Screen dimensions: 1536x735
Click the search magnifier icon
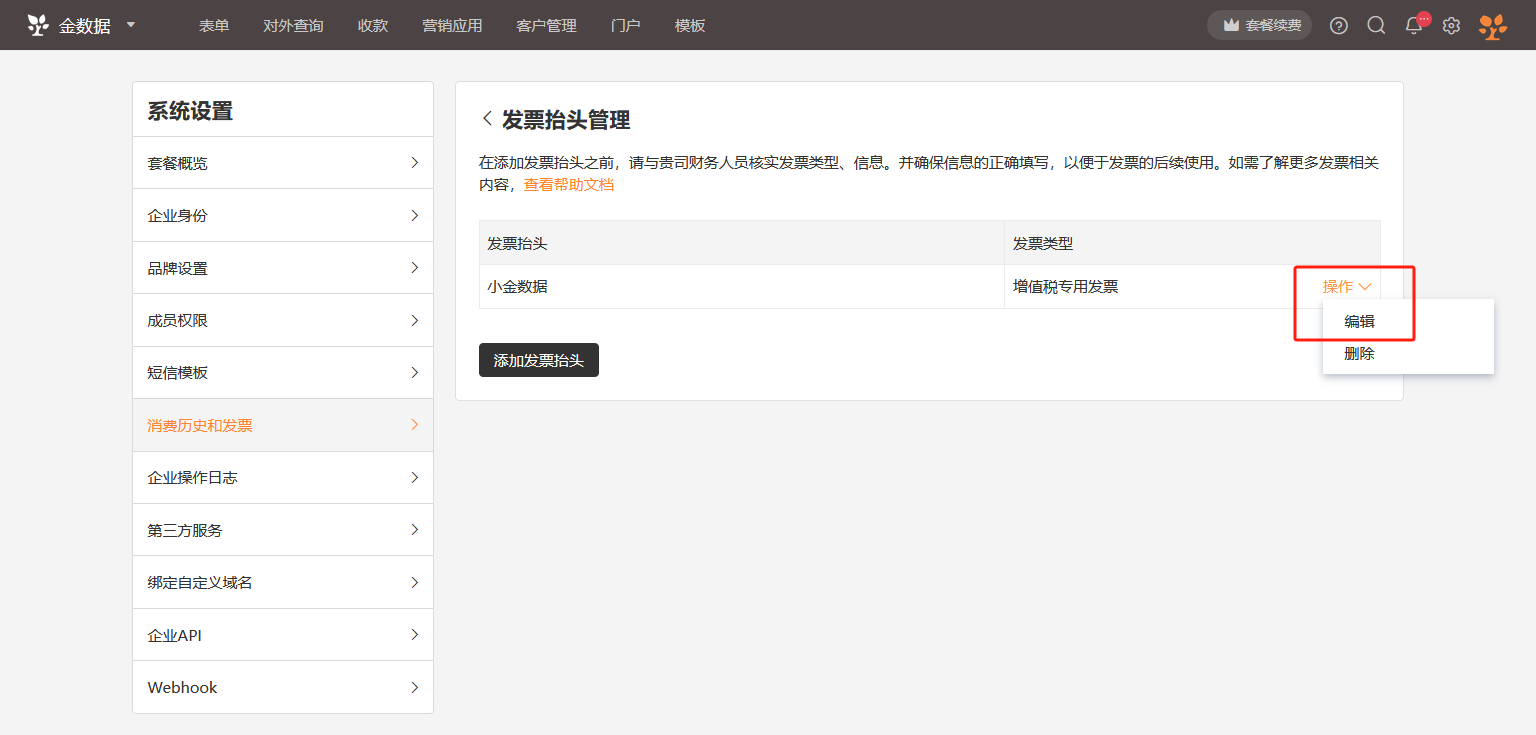click(1376, 25)
